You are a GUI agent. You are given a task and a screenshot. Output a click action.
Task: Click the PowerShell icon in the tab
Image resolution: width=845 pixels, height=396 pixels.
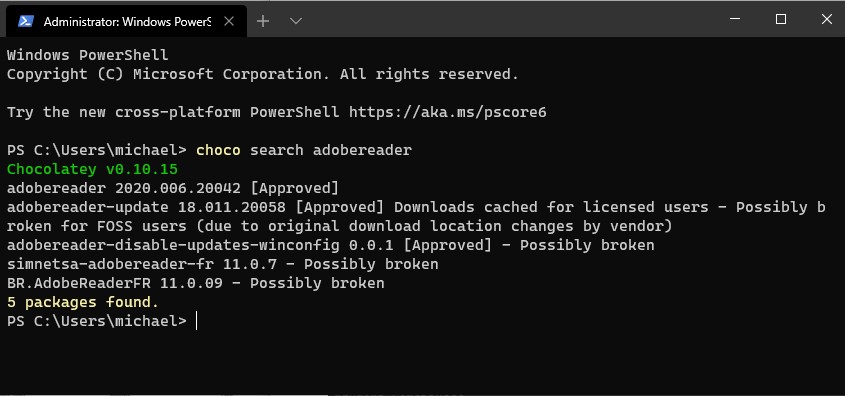(26, 21)
